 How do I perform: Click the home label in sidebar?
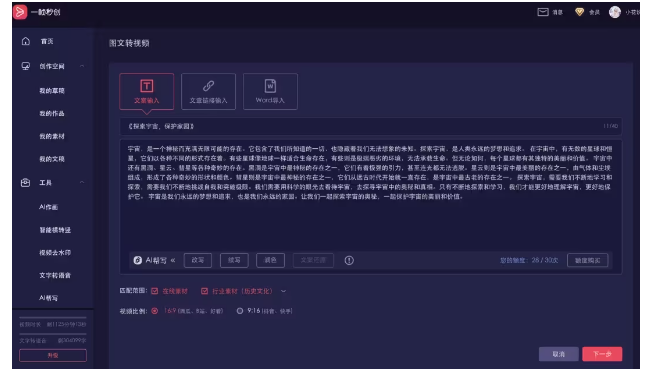47,41
